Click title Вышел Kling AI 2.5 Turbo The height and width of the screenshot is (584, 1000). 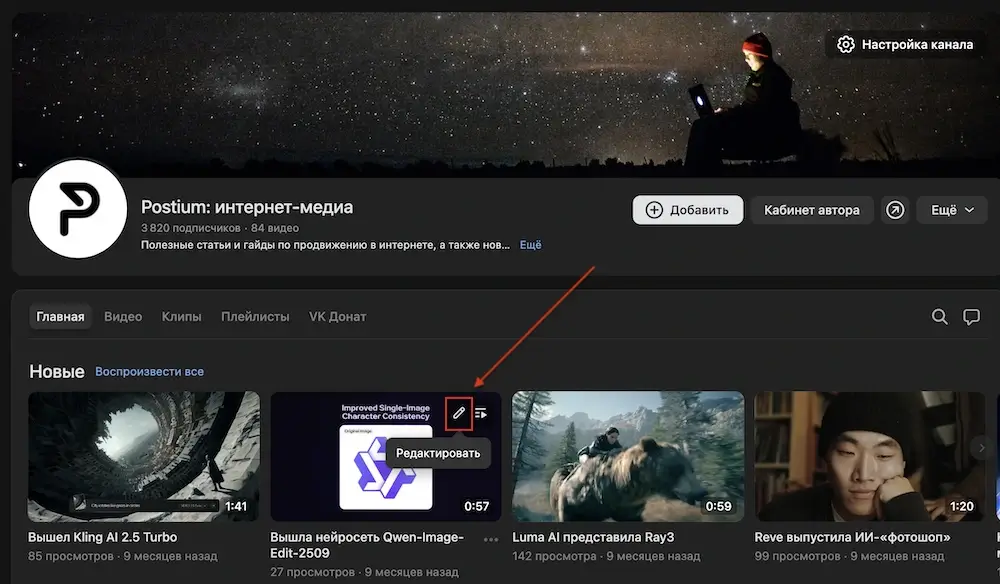click(x=103, y=537)
